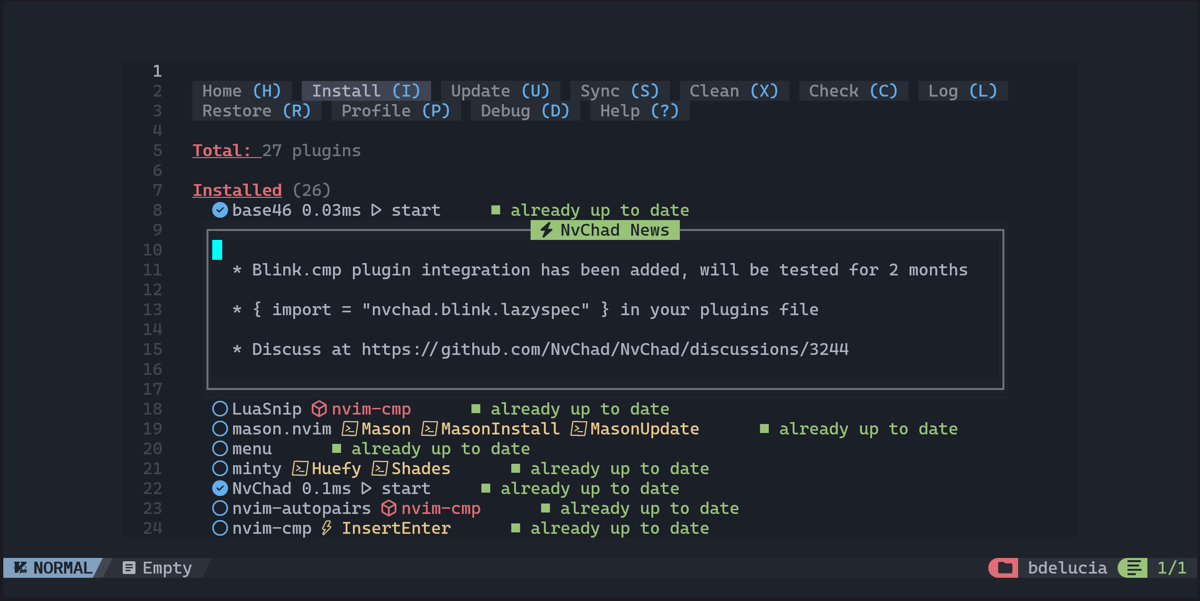Click the lightning bolt in NvChad News title
1200x601 pixels.
(546, 230)
